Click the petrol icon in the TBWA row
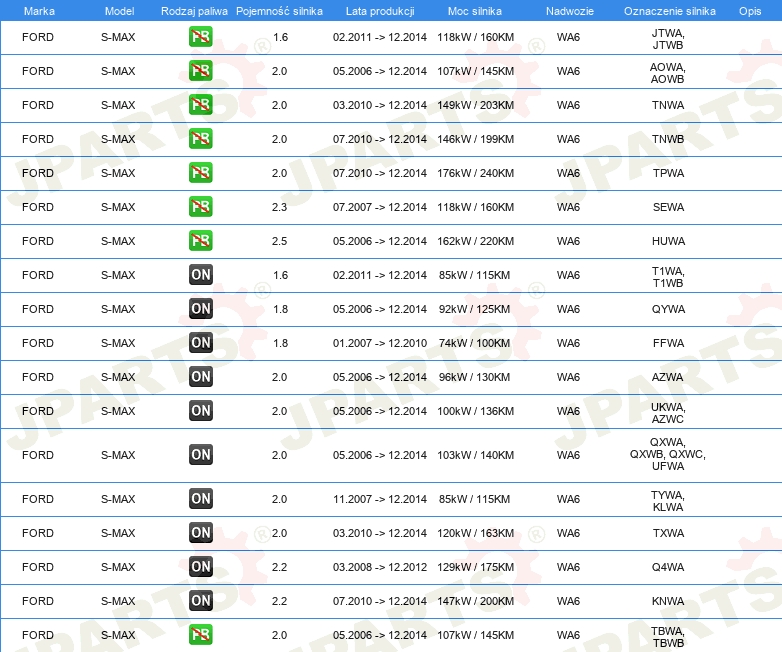782x652 pixels. click(x=200, y=635)
